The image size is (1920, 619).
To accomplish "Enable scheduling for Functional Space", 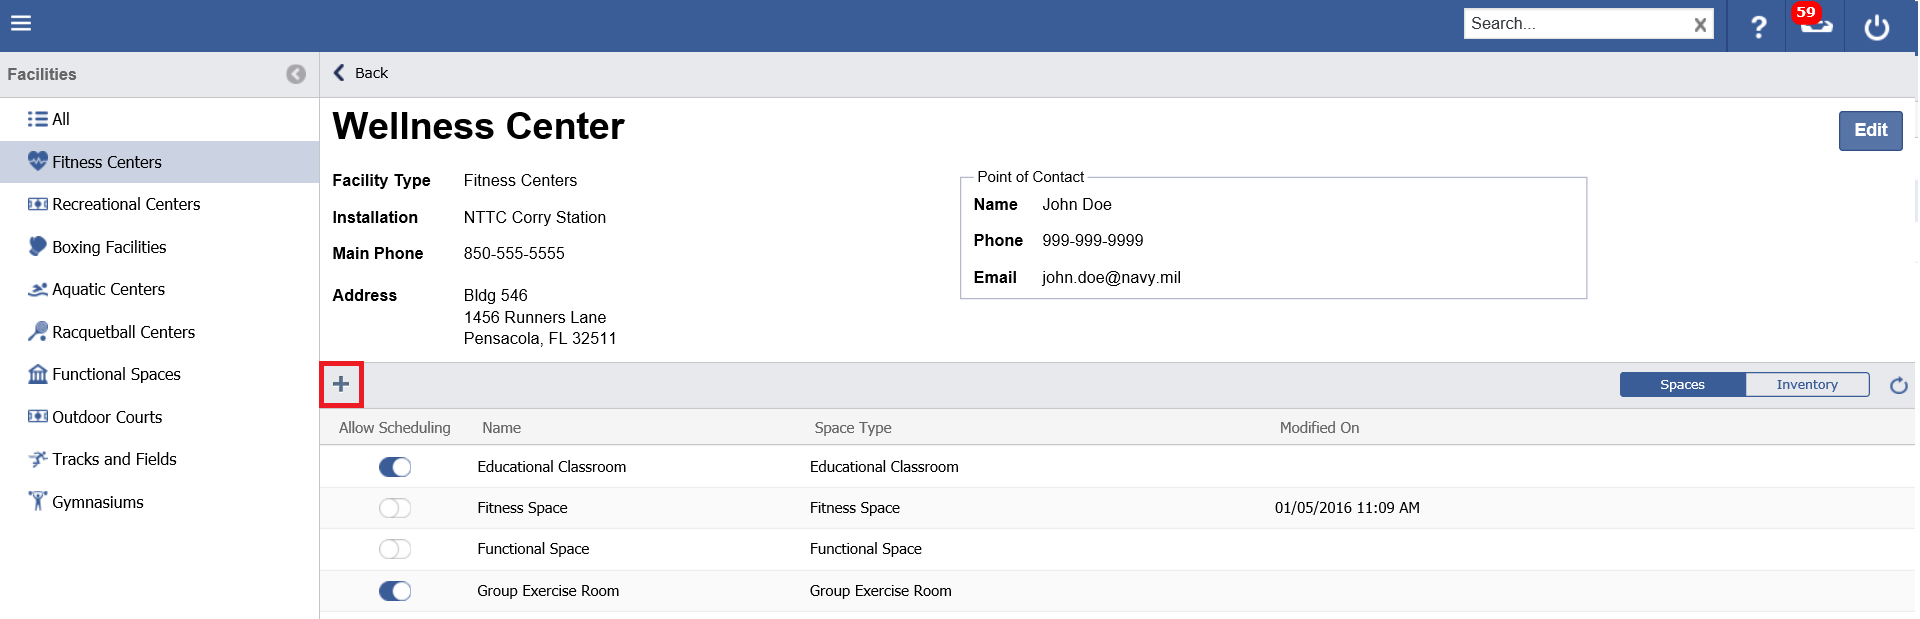I will pos(395,549).
